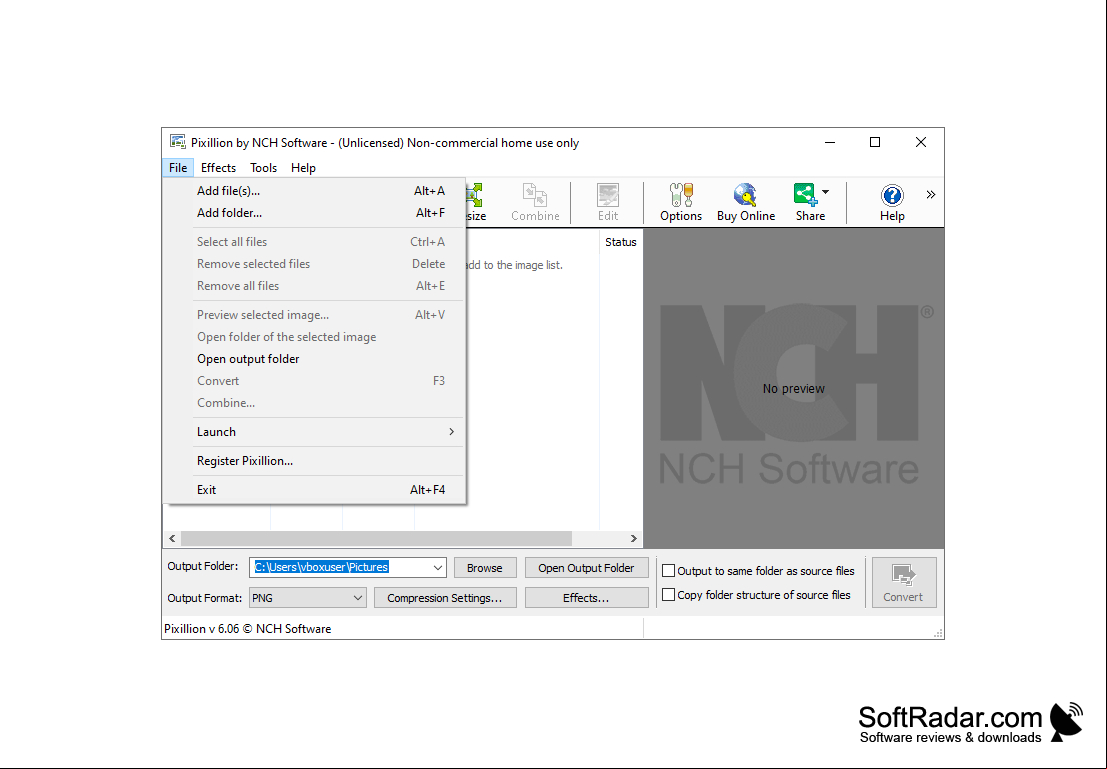This screenshot has height=769, width=1107.
Task: Expand the Output Folder path dropdown
Action: click(438, 567)
